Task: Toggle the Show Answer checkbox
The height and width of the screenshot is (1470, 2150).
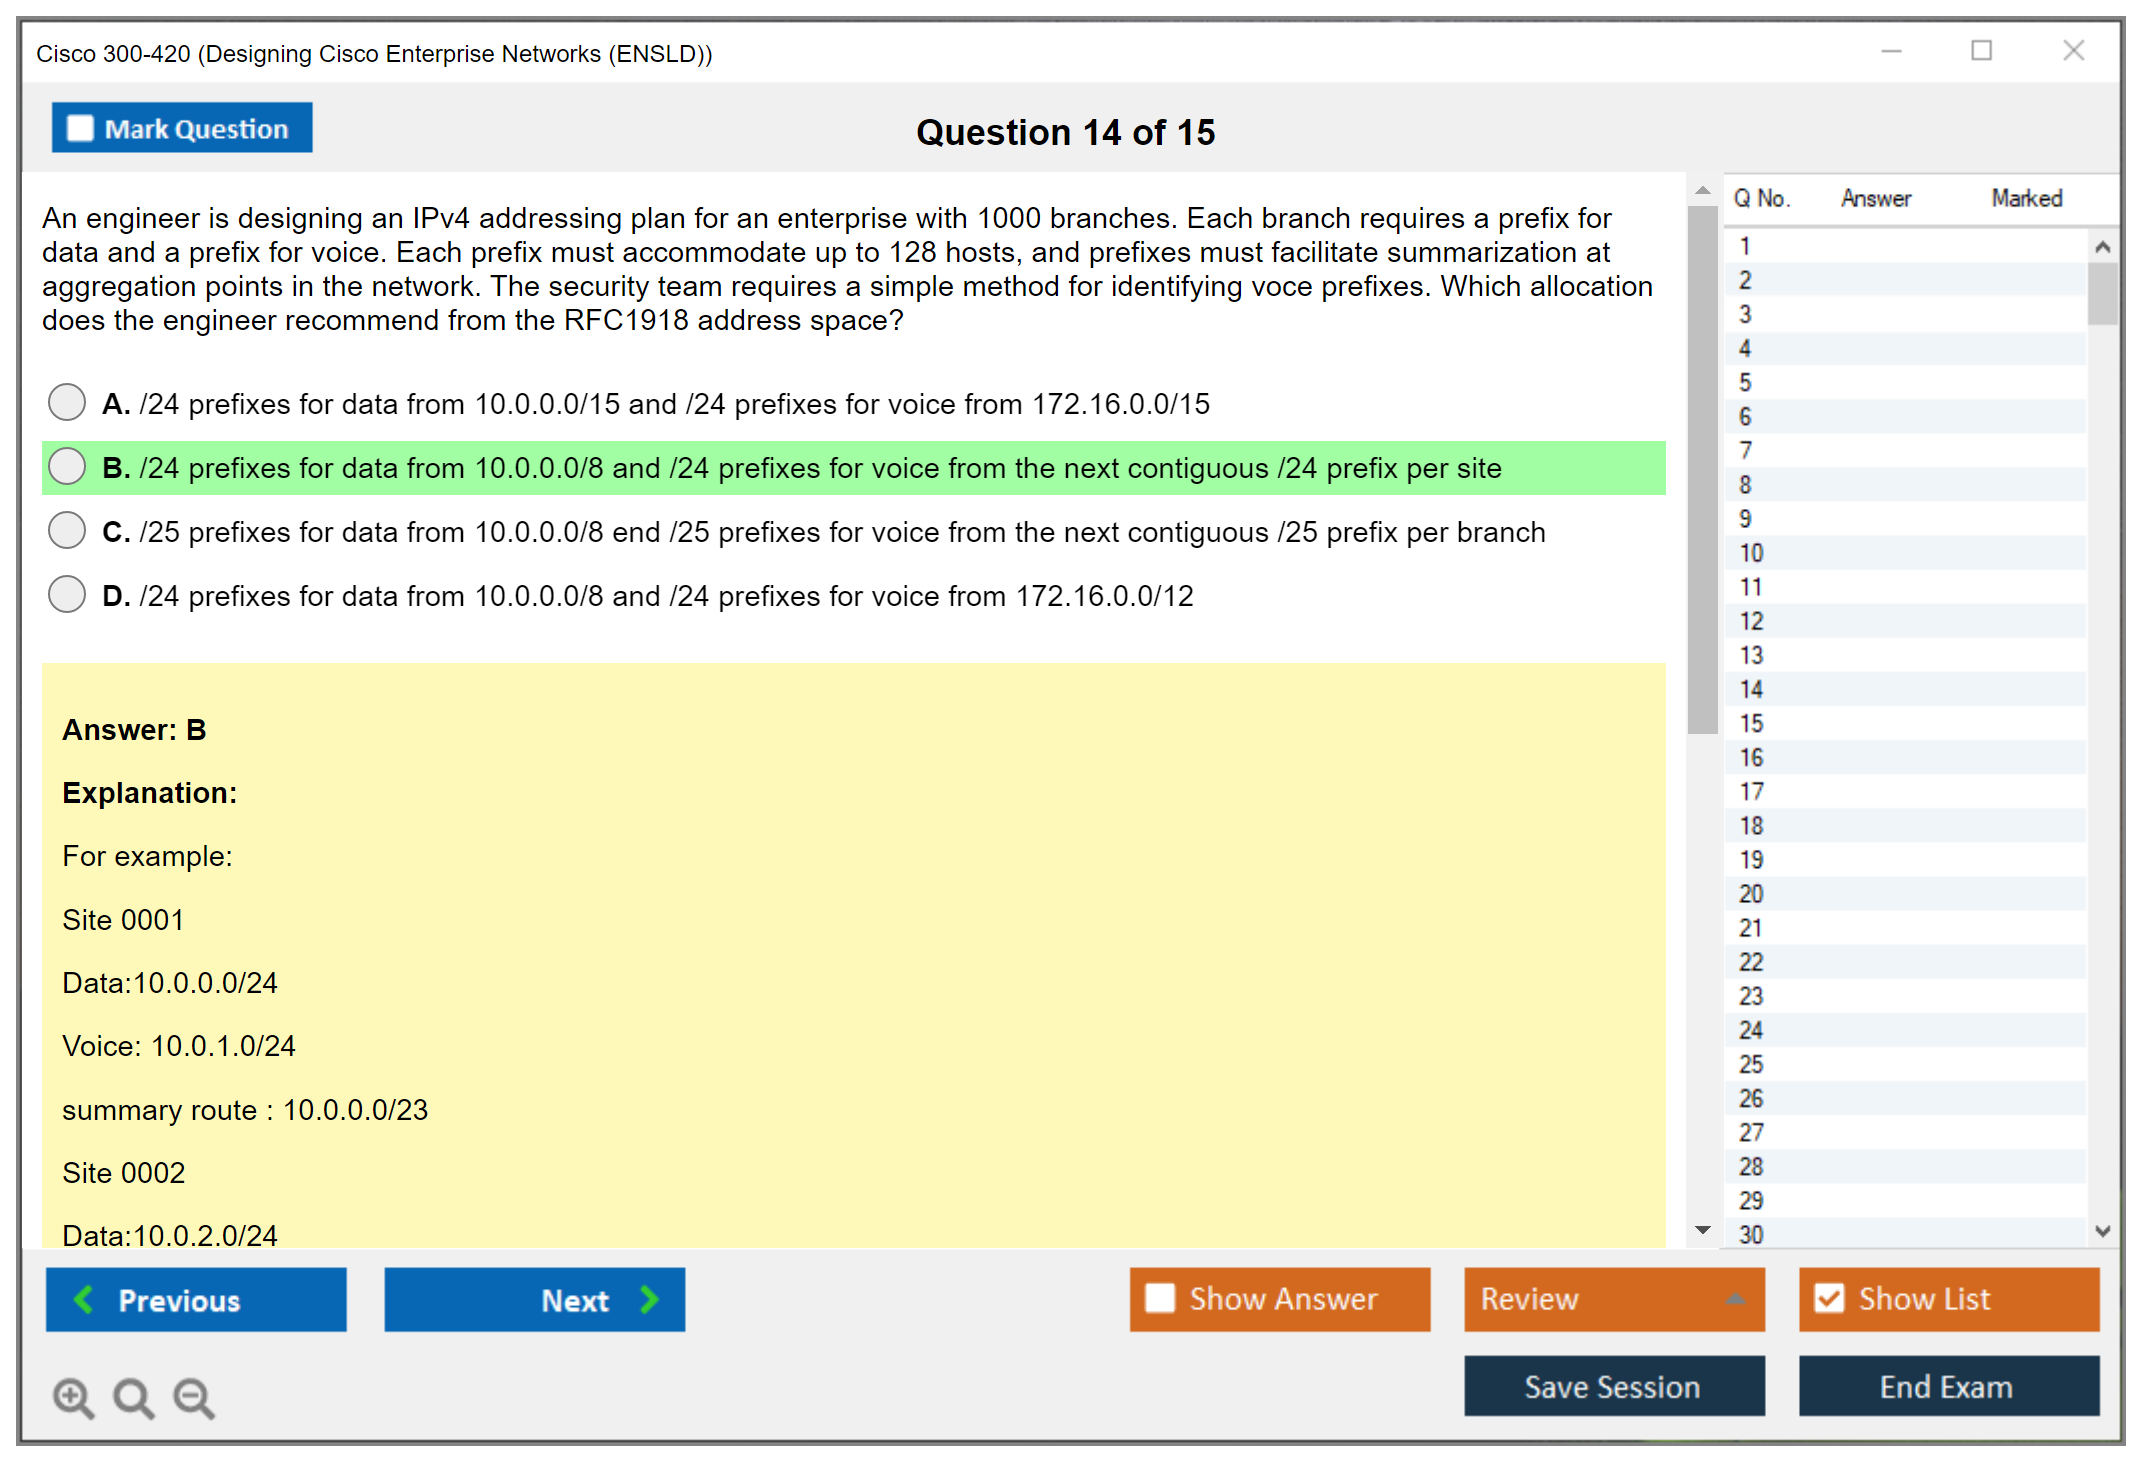Action: [x=1160, y=1298]
